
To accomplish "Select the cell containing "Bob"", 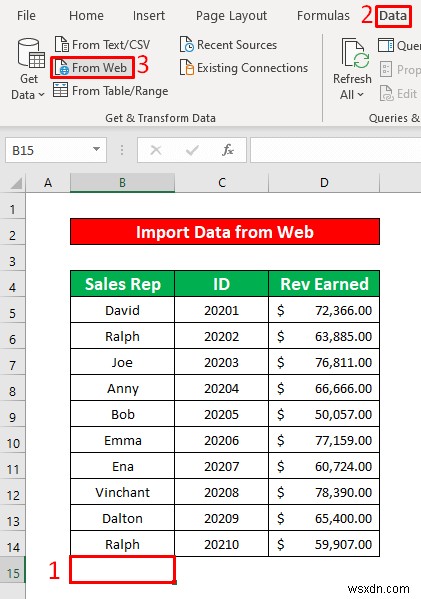I will [x=123, y=414].
